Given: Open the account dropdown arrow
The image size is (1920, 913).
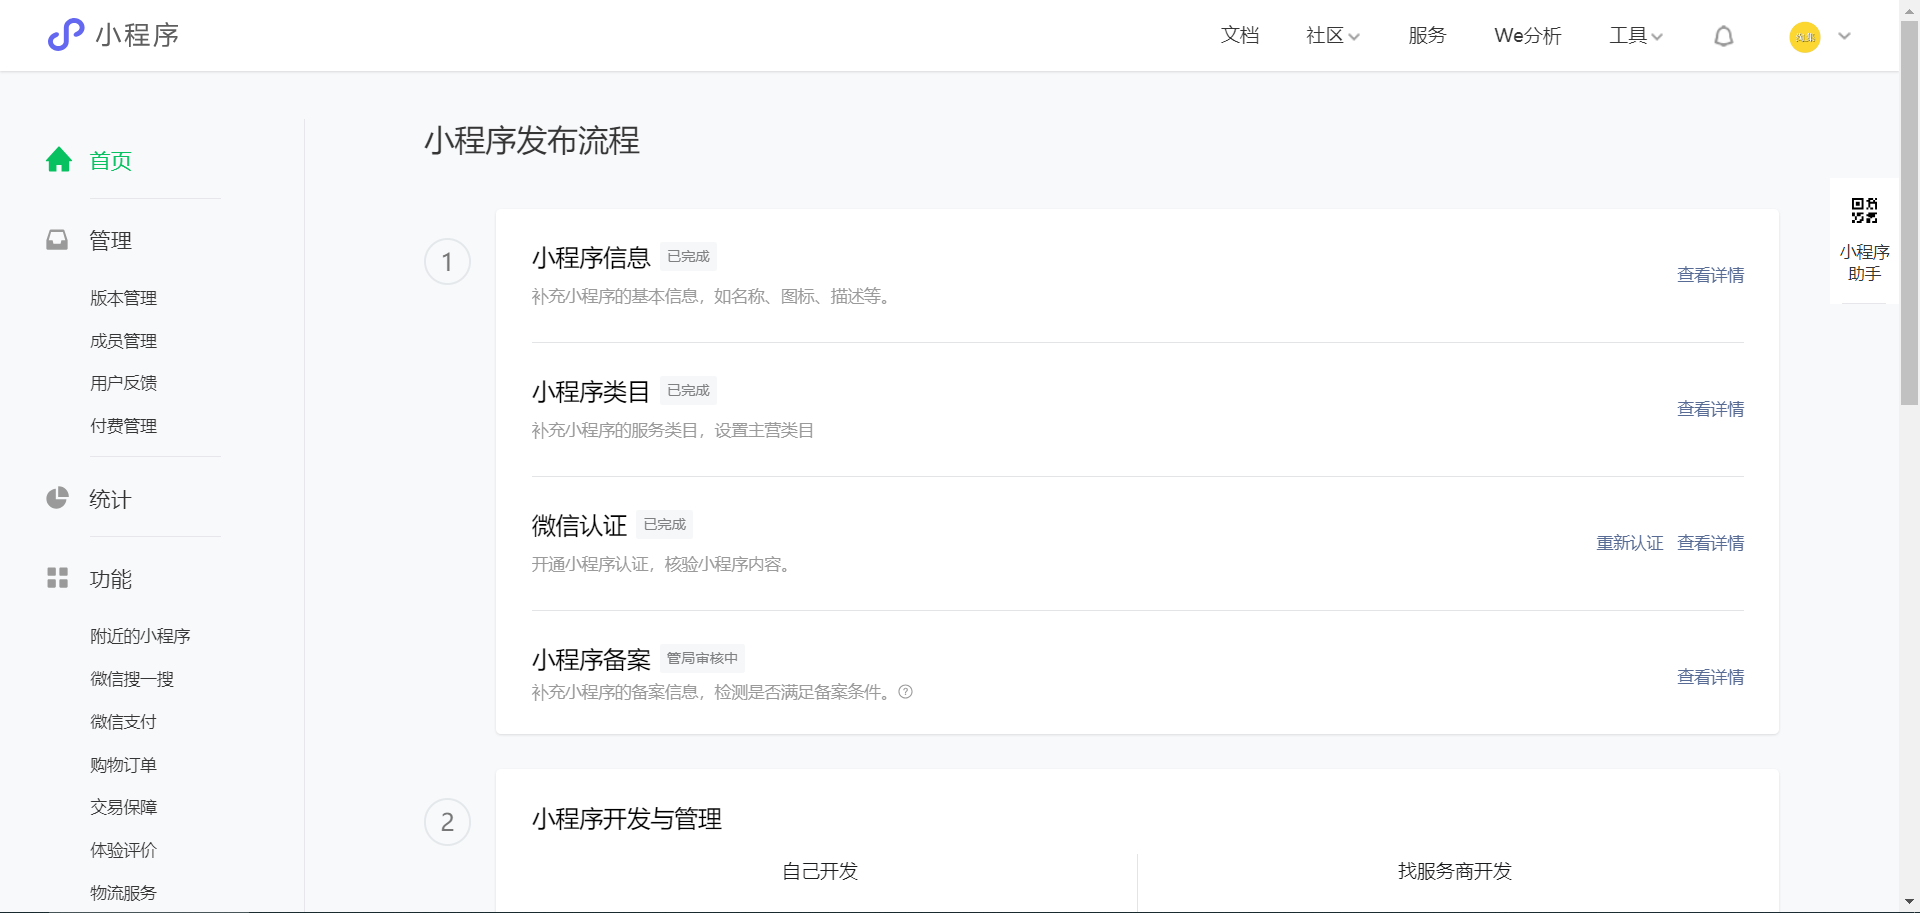Looking at the screenshot, I should click(1844, 36).
